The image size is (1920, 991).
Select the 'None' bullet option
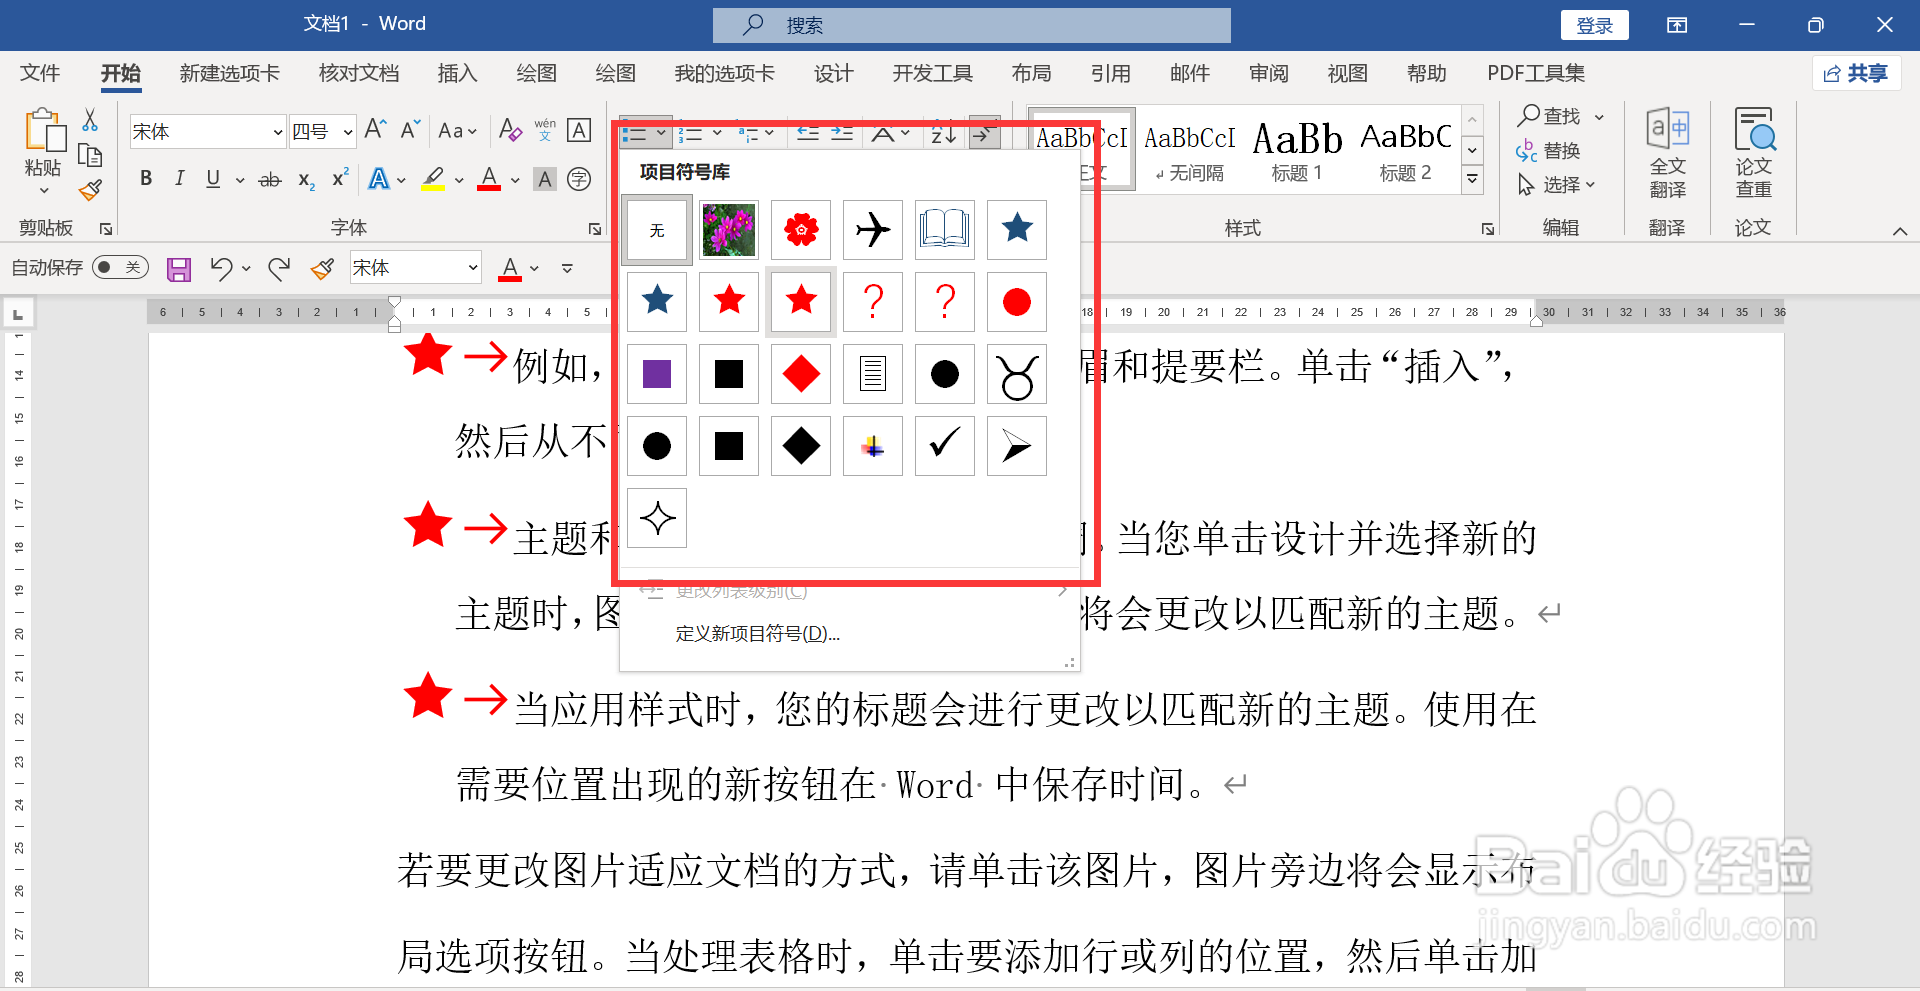tap(657, 230)
